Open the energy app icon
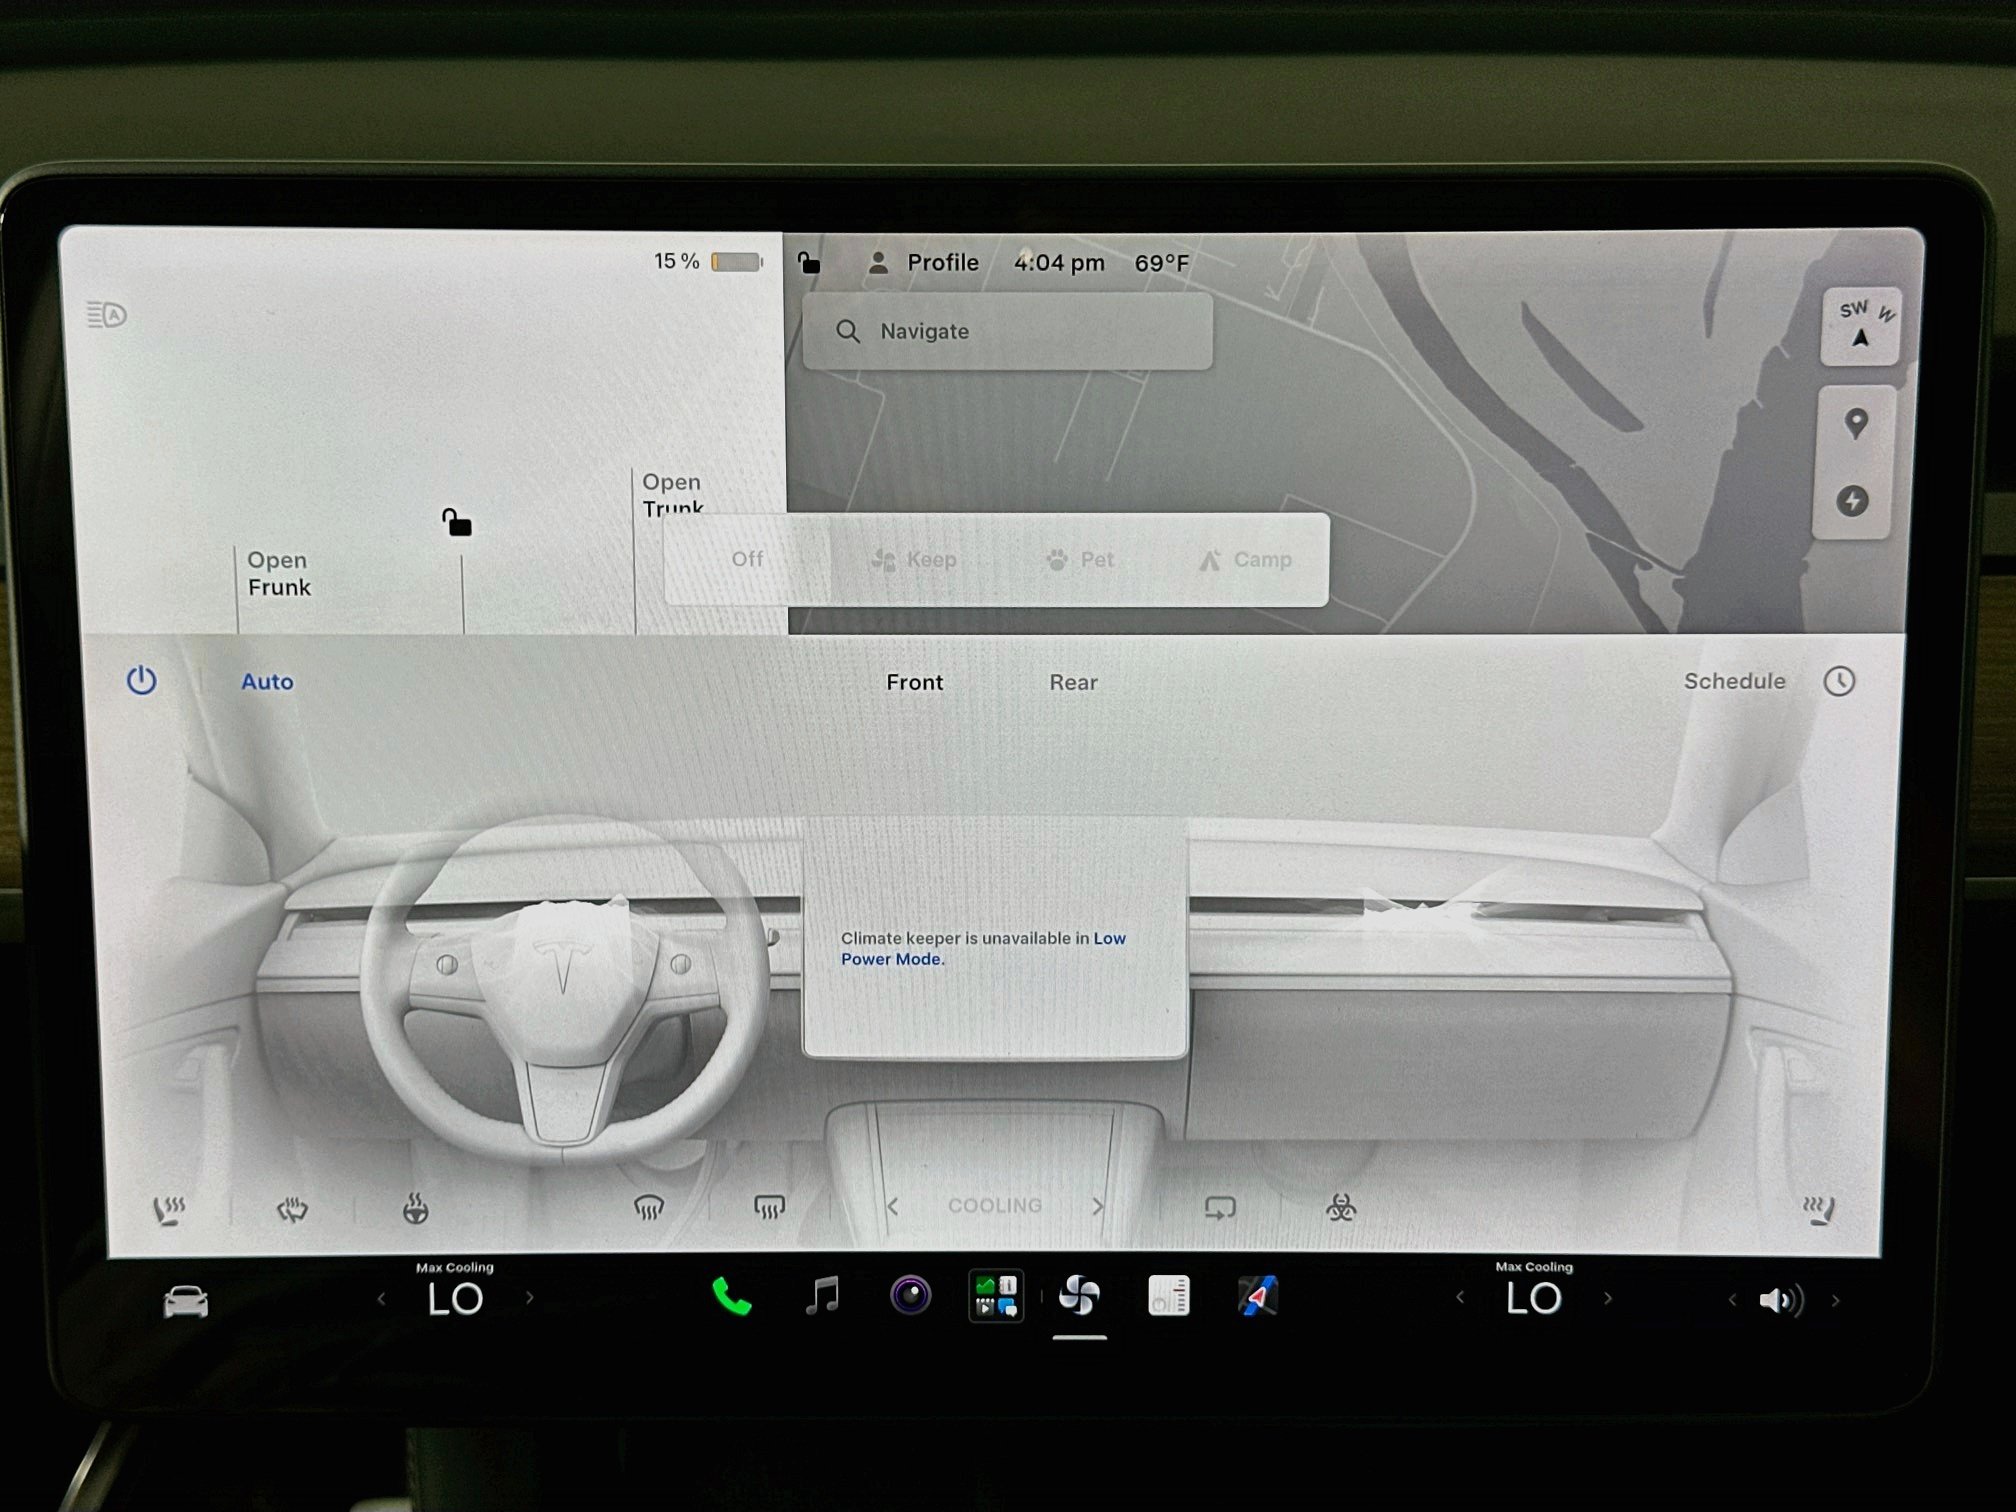Viewport: 2016px width, 1512px height. tap(1168, 1296)
